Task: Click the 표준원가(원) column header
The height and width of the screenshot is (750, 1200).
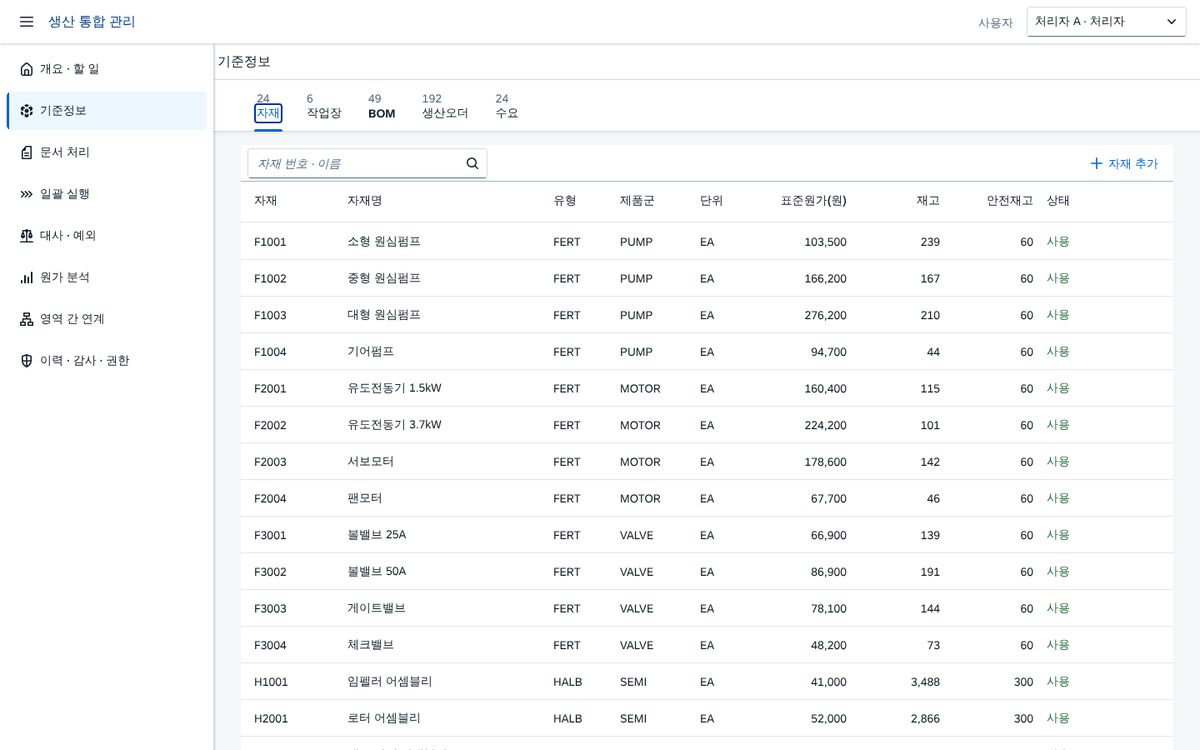Action: tap(813, 201)
